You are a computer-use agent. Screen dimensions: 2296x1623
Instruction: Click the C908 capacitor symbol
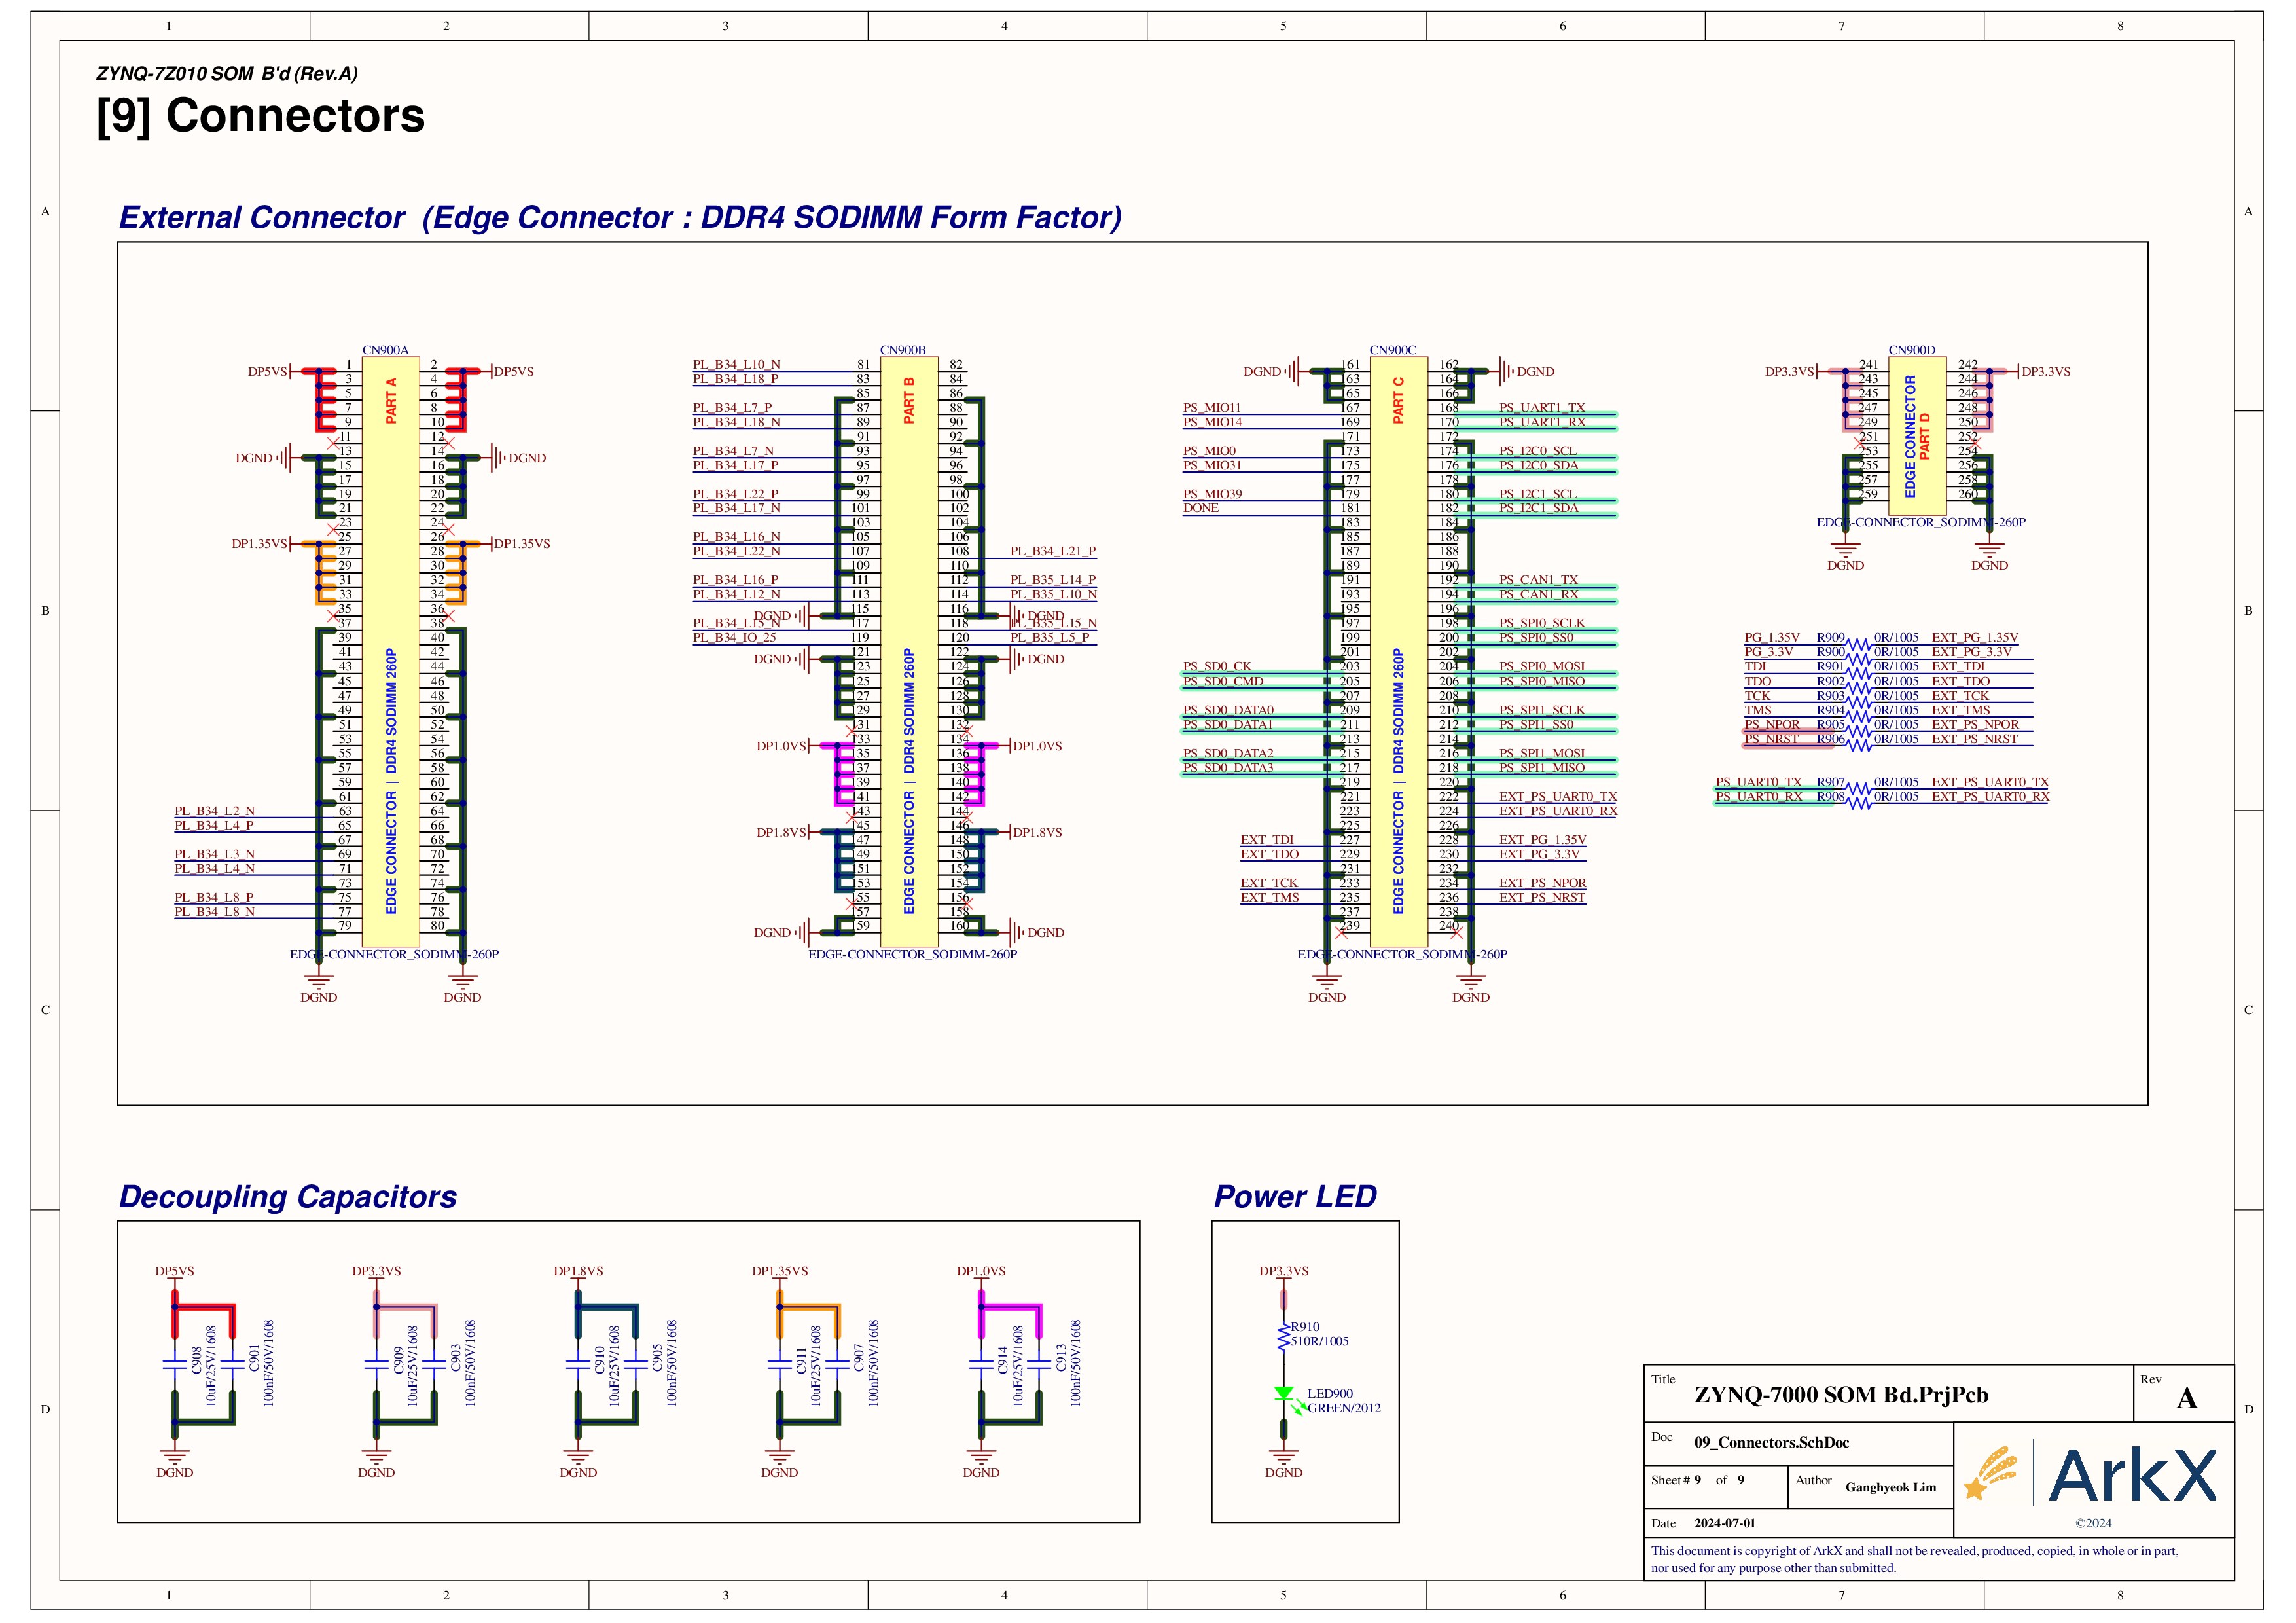point(175,1364)
